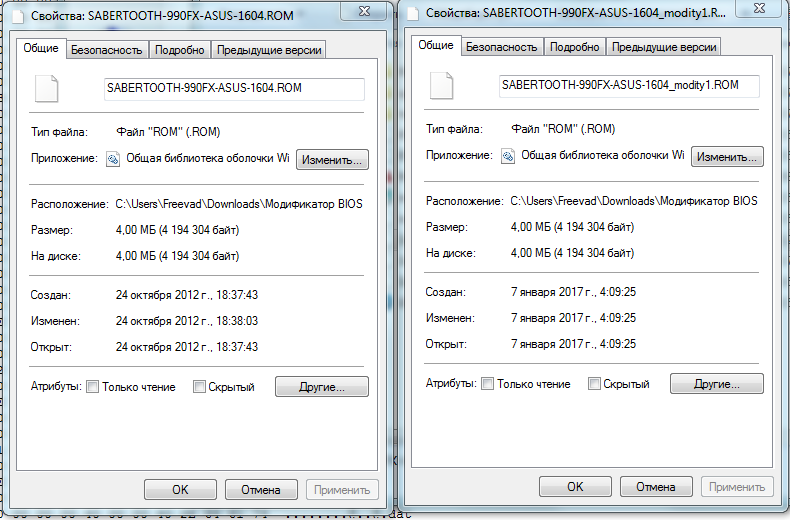This screenshot has width=790, height=520.
Task: Open Предыдущие версии tab in left window
Action: 269,50
